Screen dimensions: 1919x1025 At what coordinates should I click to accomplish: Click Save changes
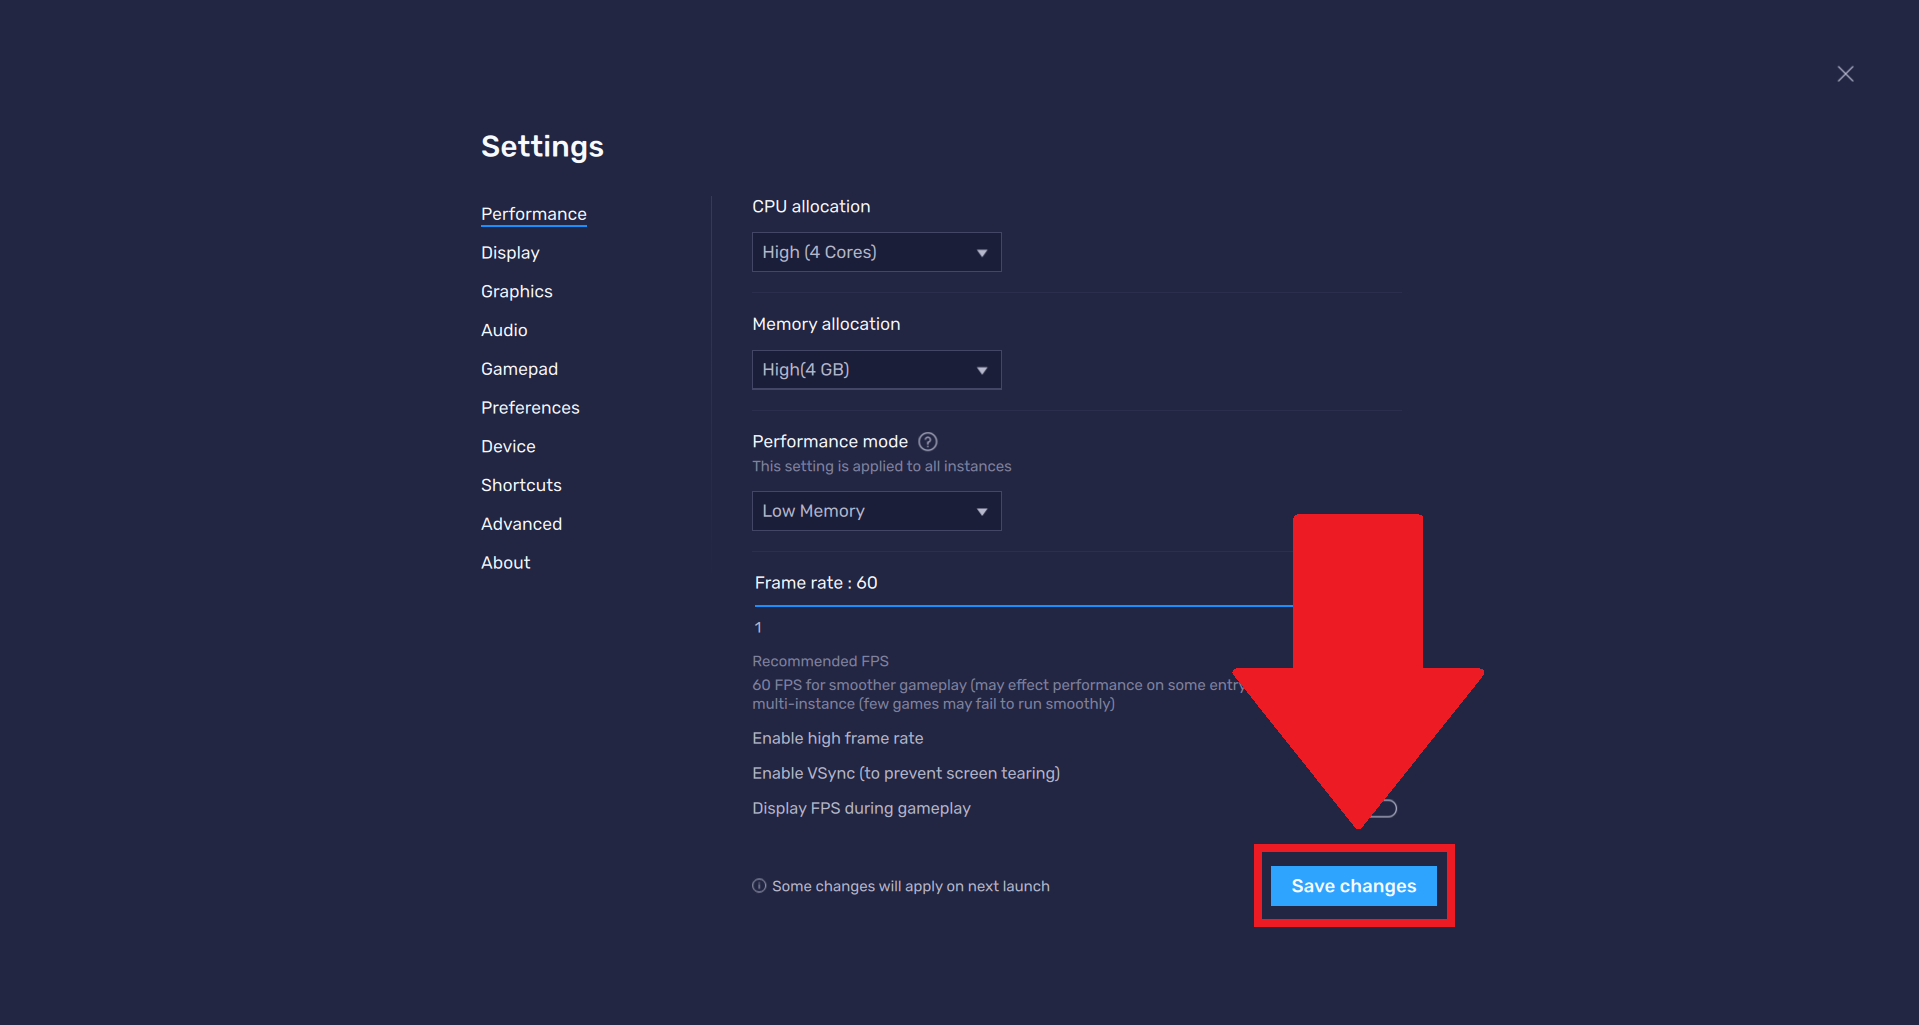pos(1353,885)
